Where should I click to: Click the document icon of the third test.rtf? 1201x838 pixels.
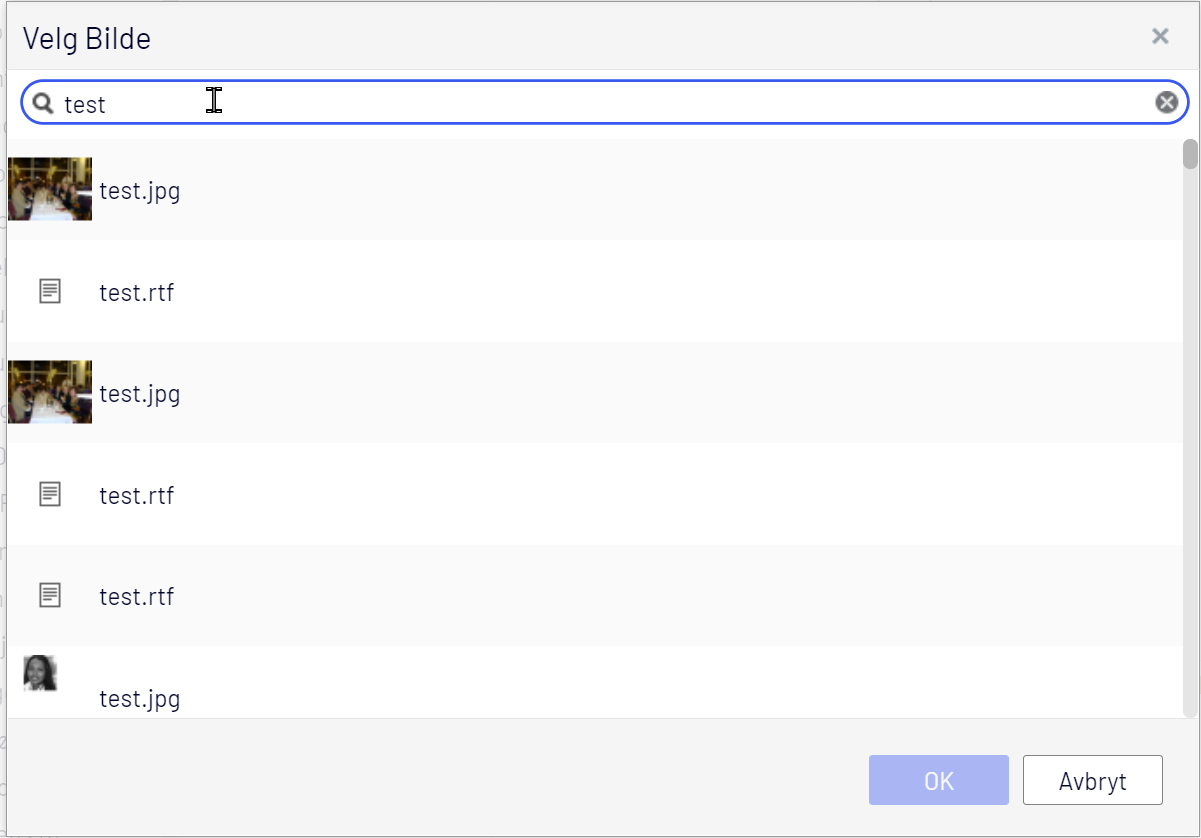point(50,595)
